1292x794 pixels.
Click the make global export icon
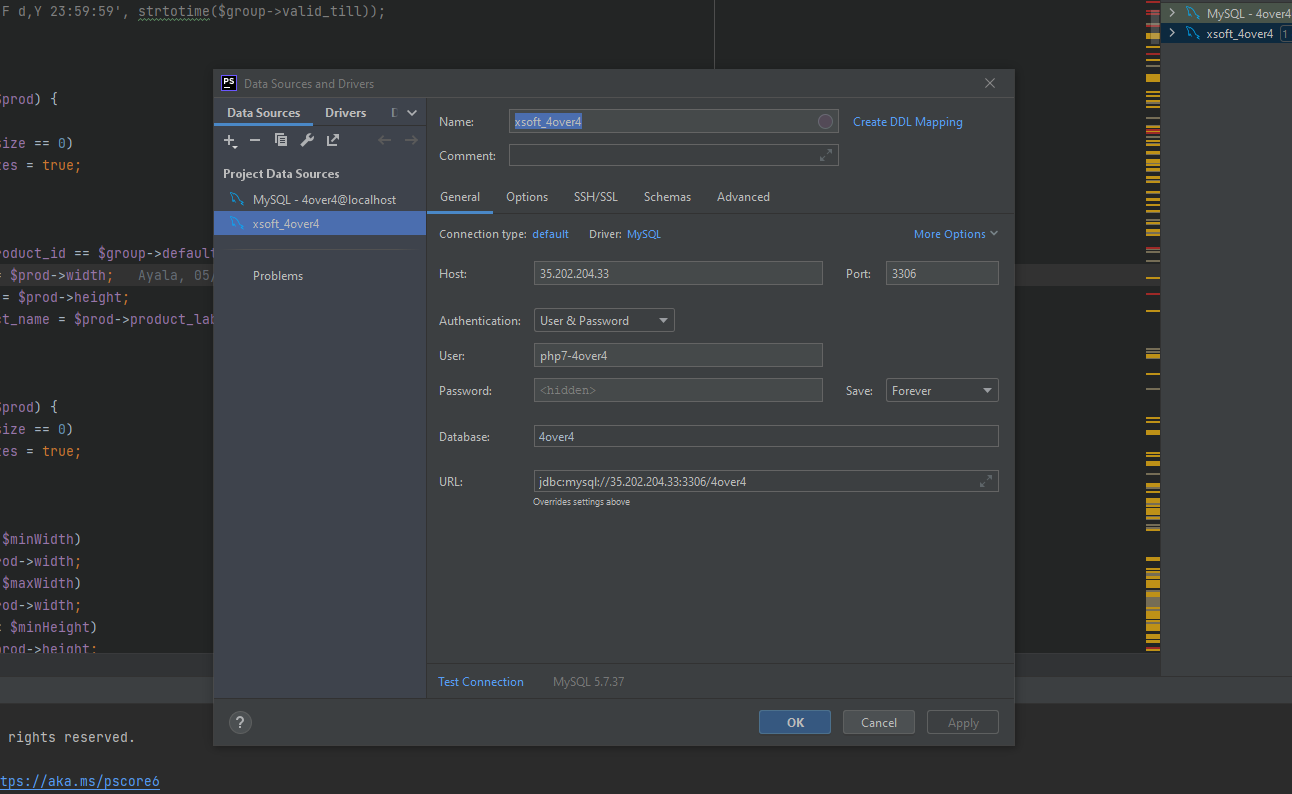[333, 141]
